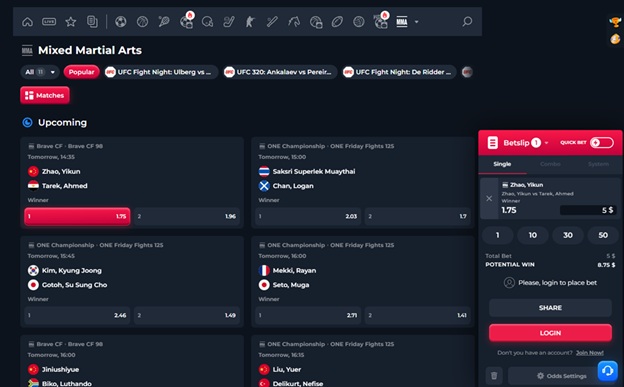Open Odds Settings

pyautogui.click(x=562, y=376)
